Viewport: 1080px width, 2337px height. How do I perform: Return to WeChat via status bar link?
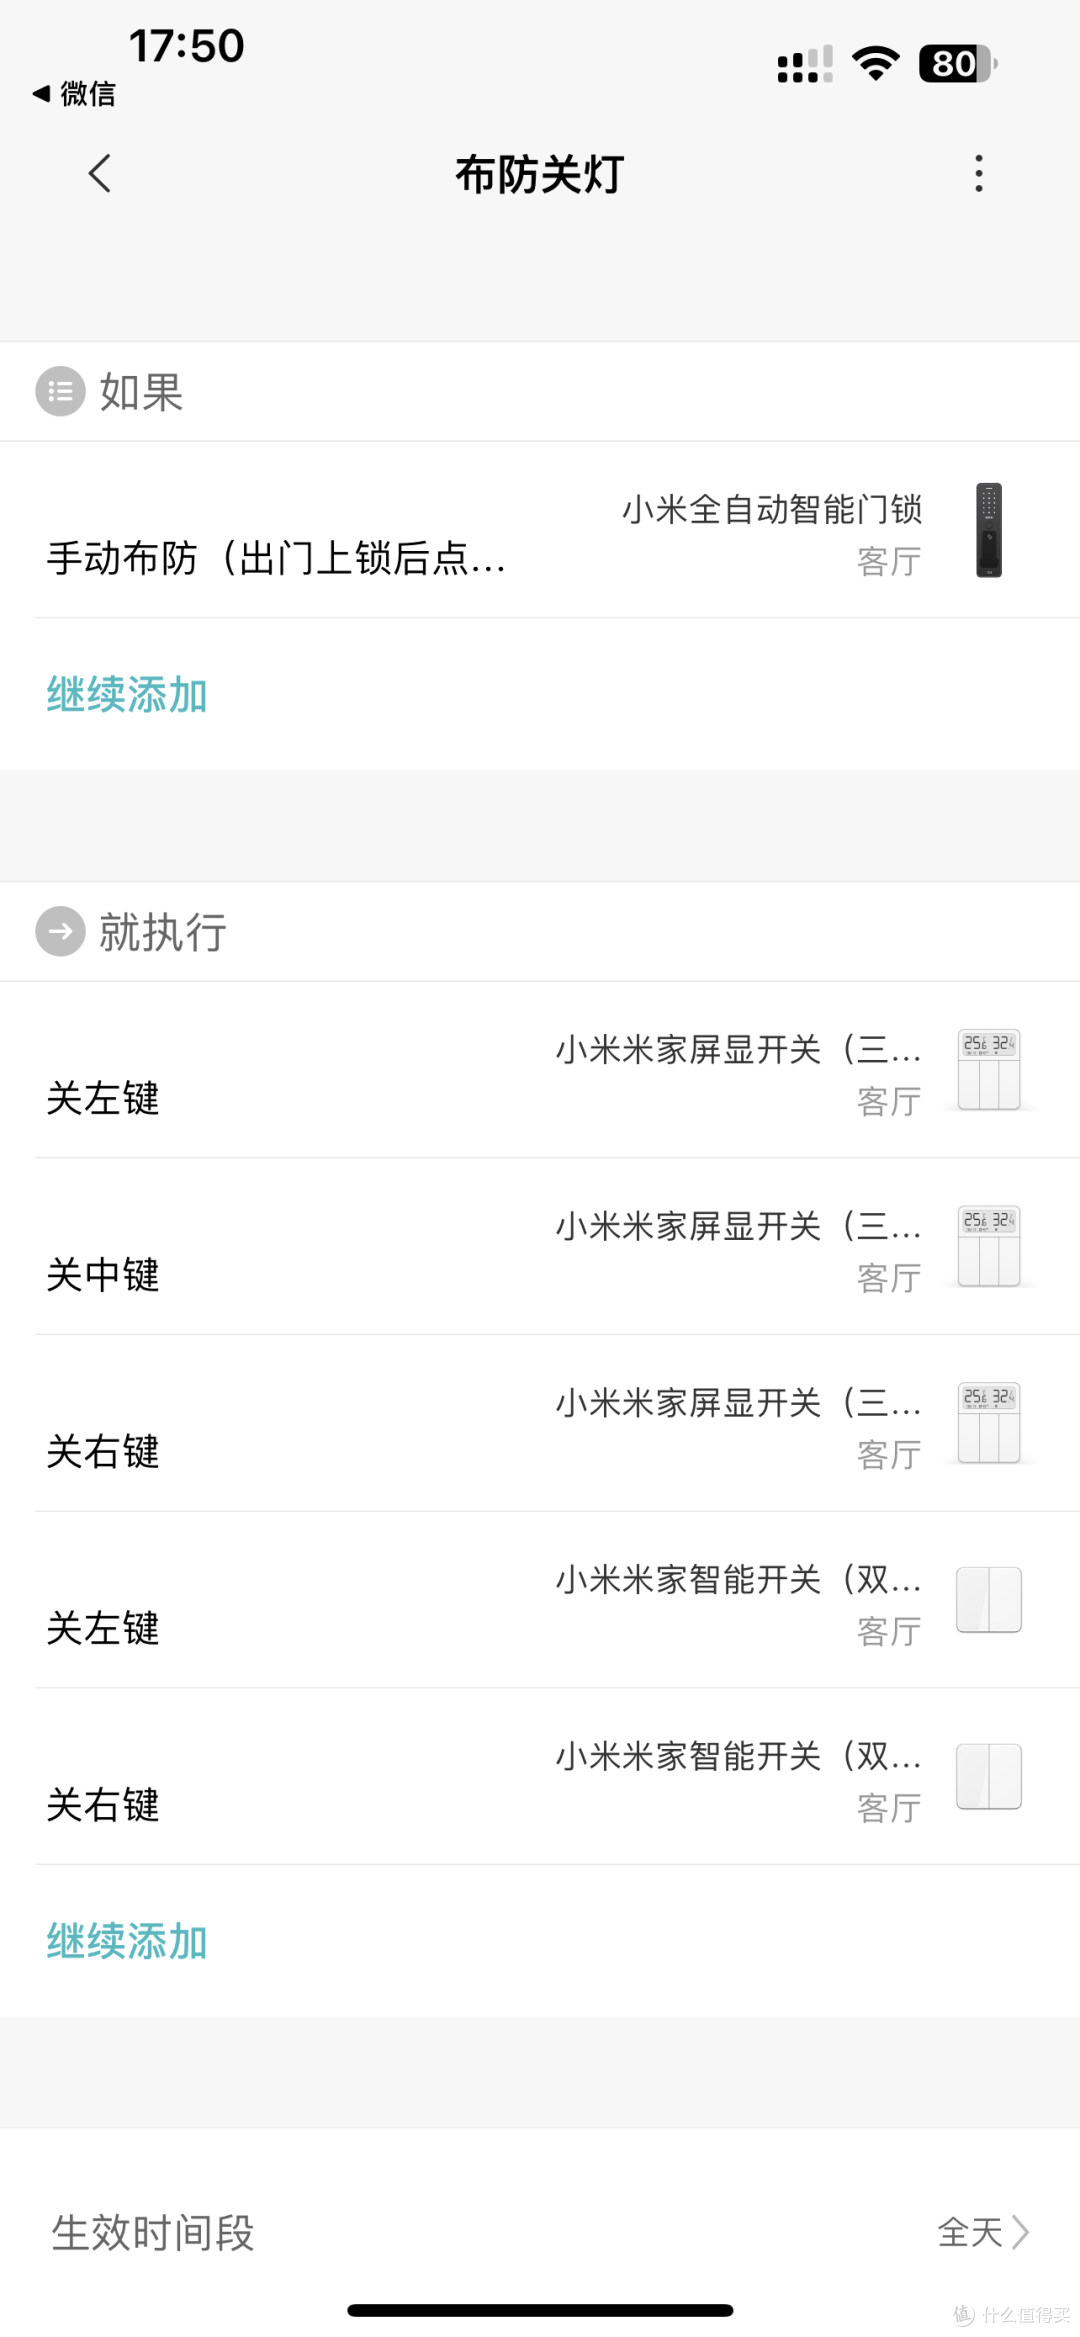coord(75,94)
